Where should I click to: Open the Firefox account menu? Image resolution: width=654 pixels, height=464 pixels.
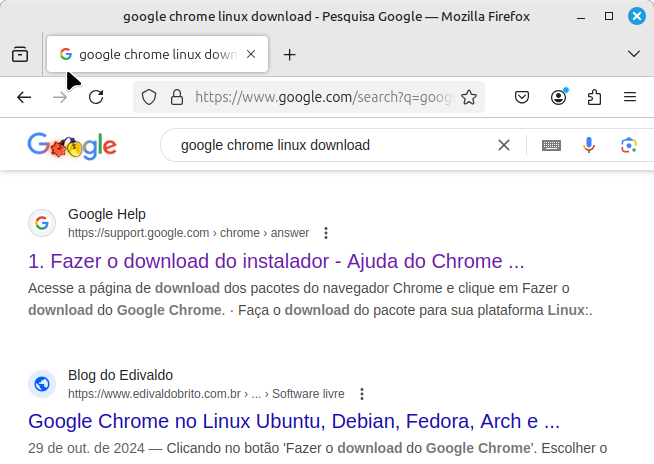coord(558,97)
